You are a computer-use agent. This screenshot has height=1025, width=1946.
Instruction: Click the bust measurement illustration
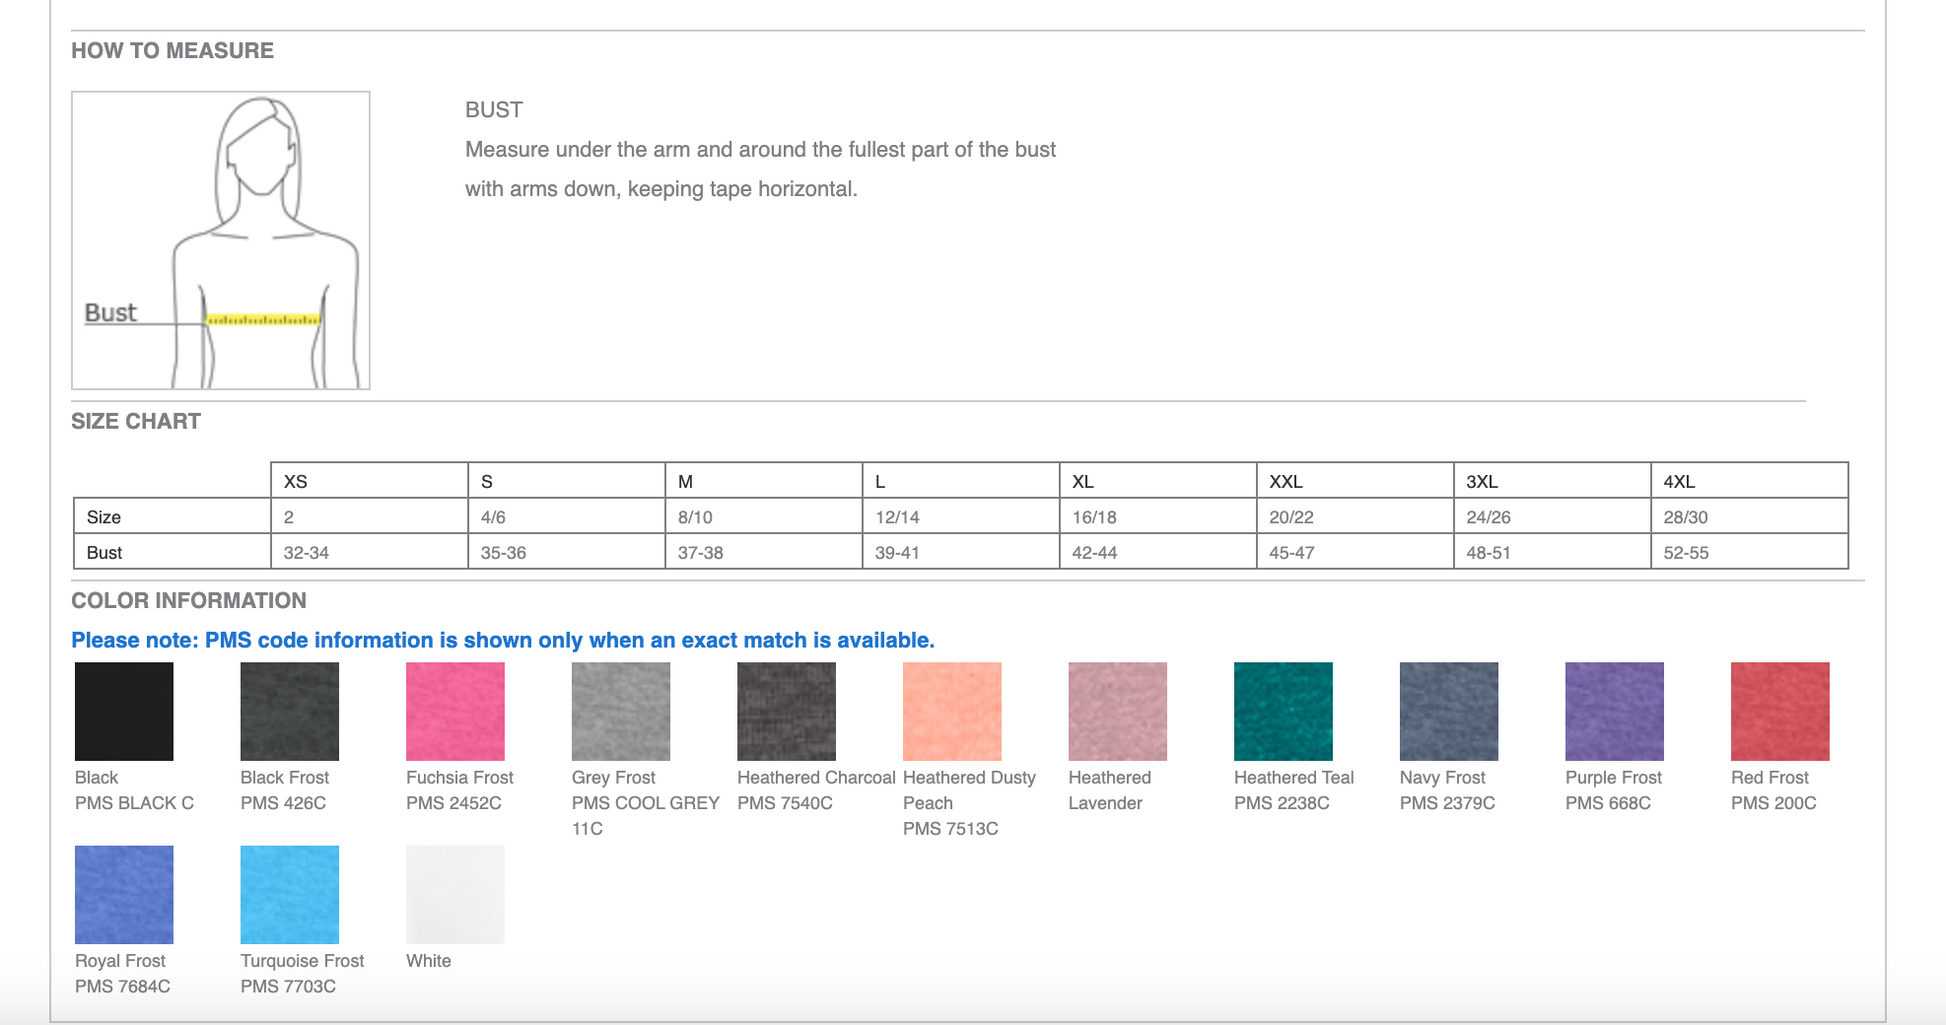pyautogui.click(x=221, y=240)
